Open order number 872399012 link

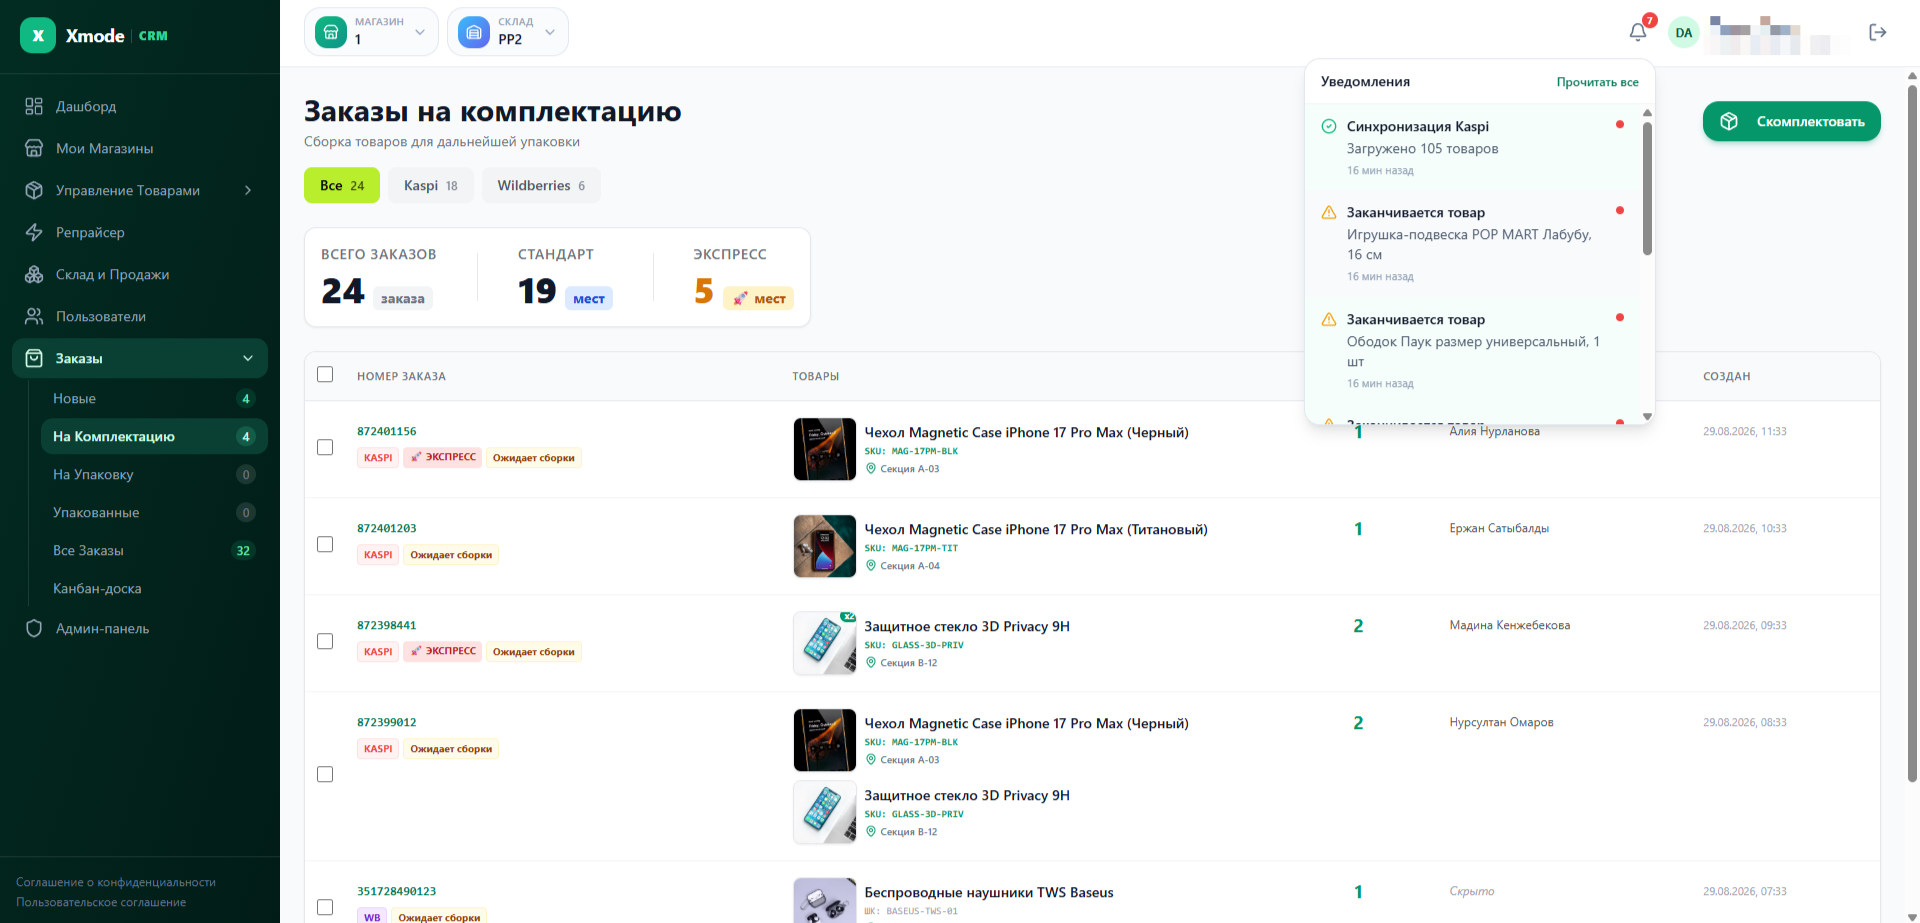[x=387, y=722]
